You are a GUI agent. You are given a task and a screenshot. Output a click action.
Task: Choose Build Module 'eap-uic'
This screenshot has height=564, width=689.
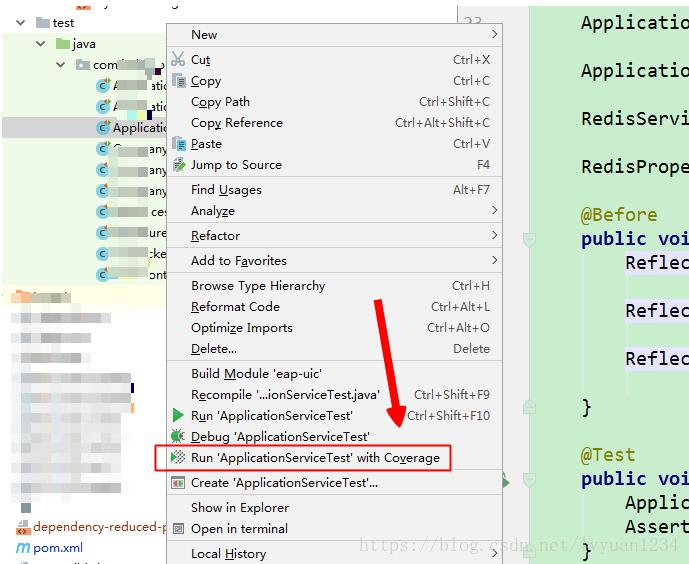point(334,373)
